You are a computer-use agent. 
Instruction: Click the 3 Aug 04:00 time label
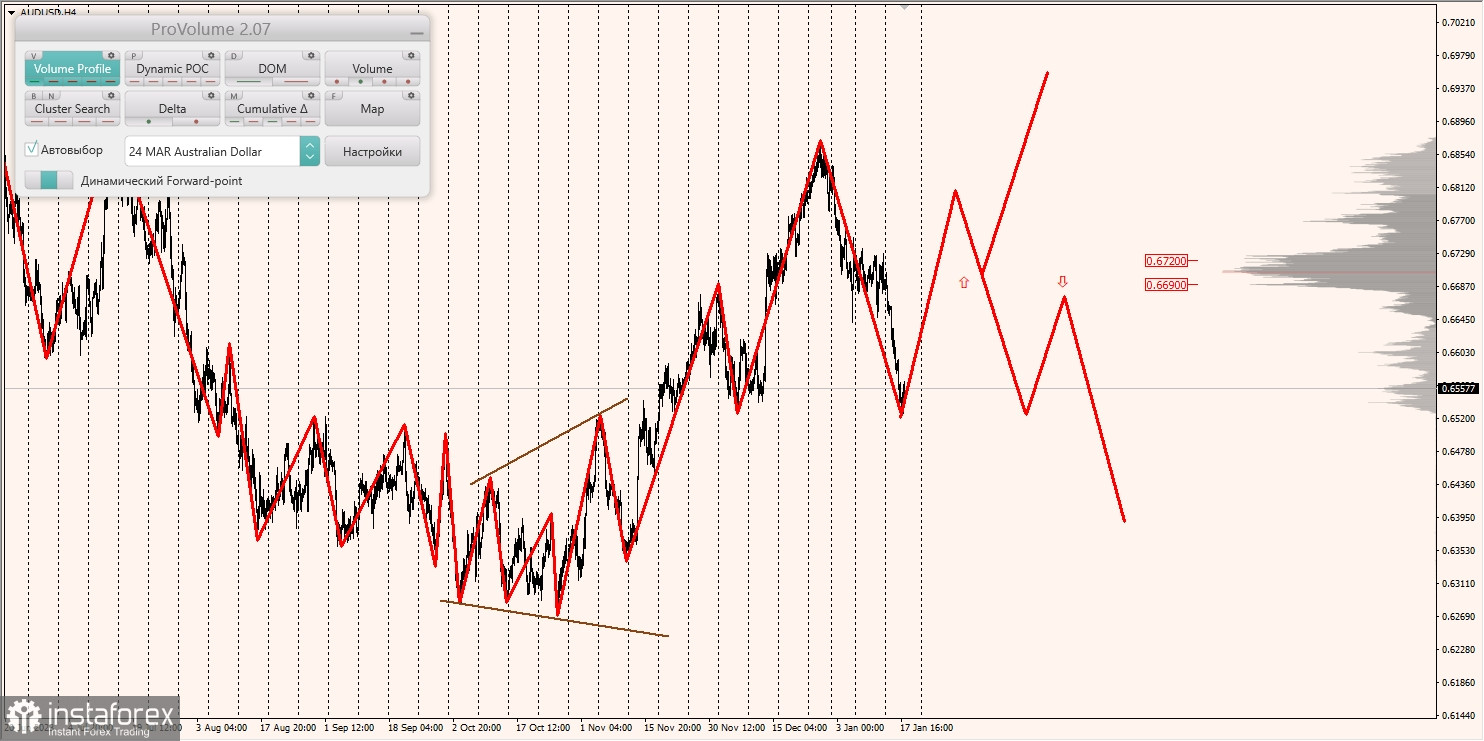pyautogui.click(x=222, y=728)
